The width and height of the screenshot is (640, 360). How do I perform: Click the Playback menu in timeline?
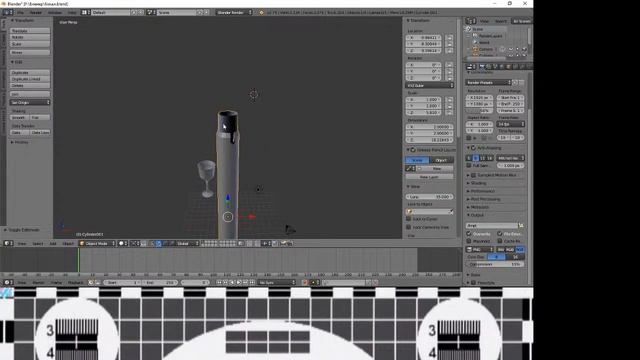pos(76,282)
